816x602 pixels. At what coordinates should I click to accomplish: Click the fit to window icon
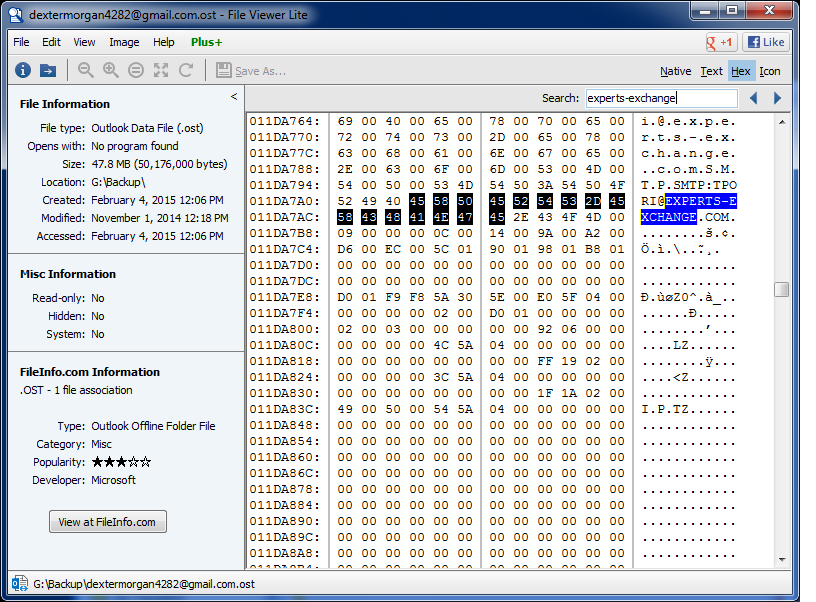161,70
